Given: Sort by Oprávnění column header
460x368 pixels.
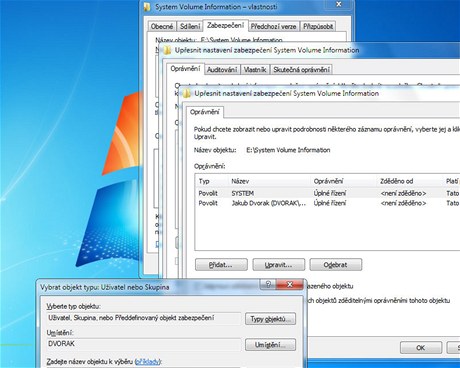Looking at the screenshot, I should click(x=344, y=181).
